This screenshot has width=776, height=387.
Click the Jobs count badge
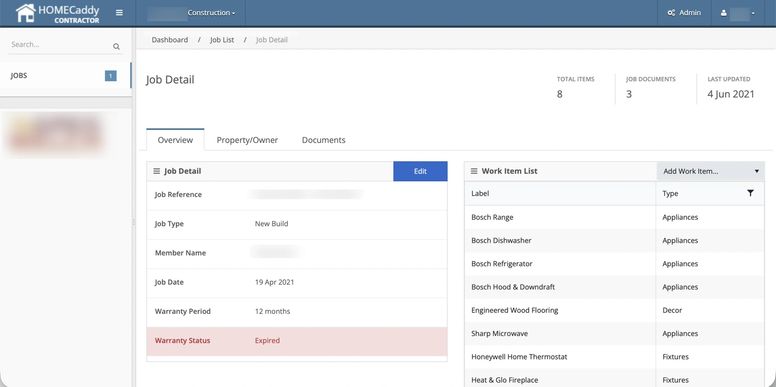pos(111,76)
